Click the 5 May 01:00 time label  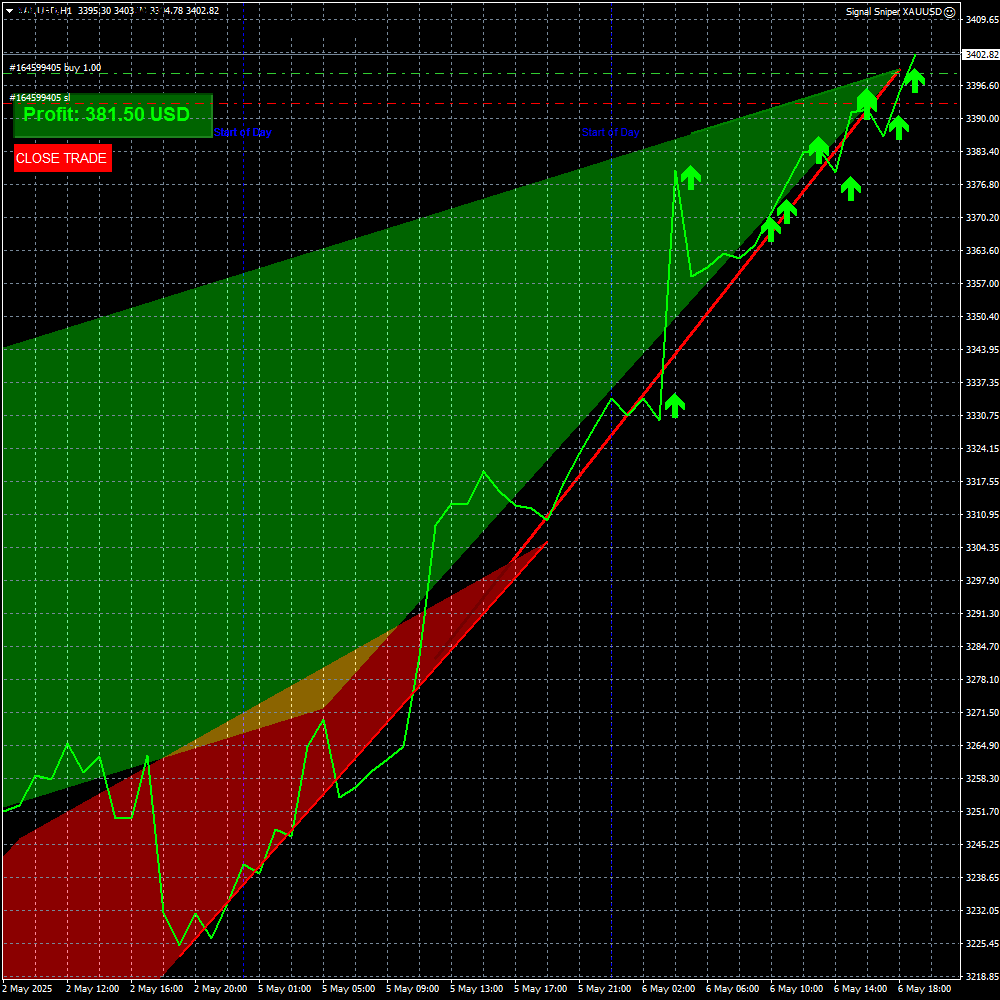284,989
